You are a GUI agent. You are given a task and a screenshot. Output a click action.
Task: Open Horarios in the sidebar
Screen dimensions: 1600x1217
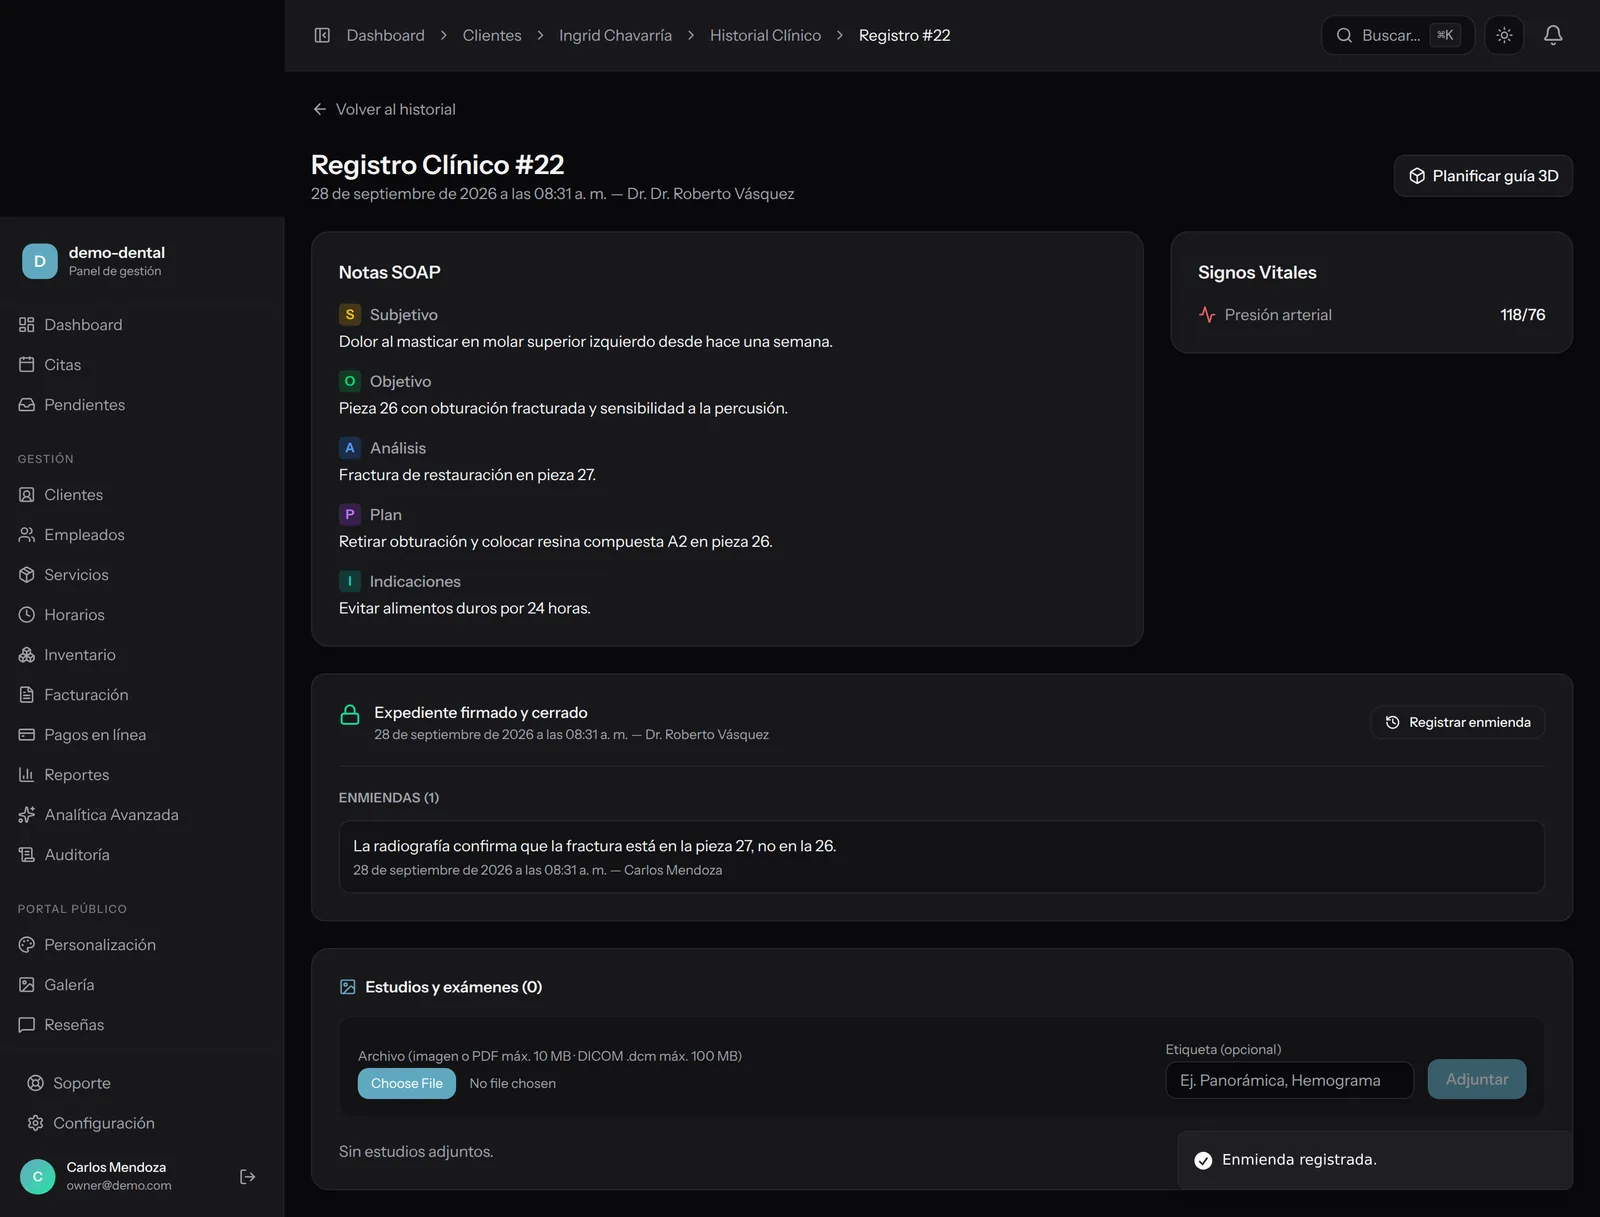tap(142, 615)
